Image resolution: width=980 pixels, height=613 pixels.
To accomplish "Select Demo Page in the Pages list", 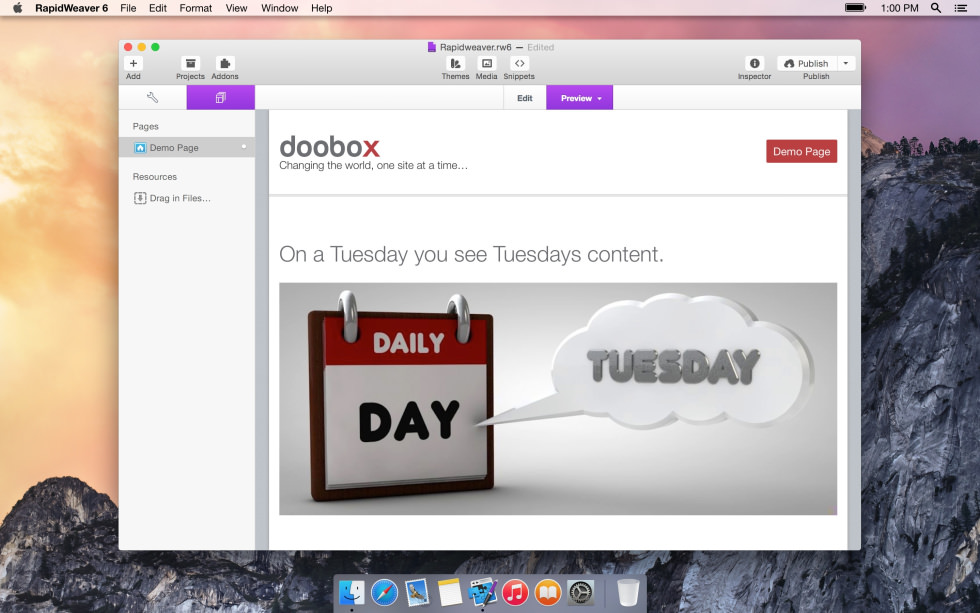I will tap(186, 147).
